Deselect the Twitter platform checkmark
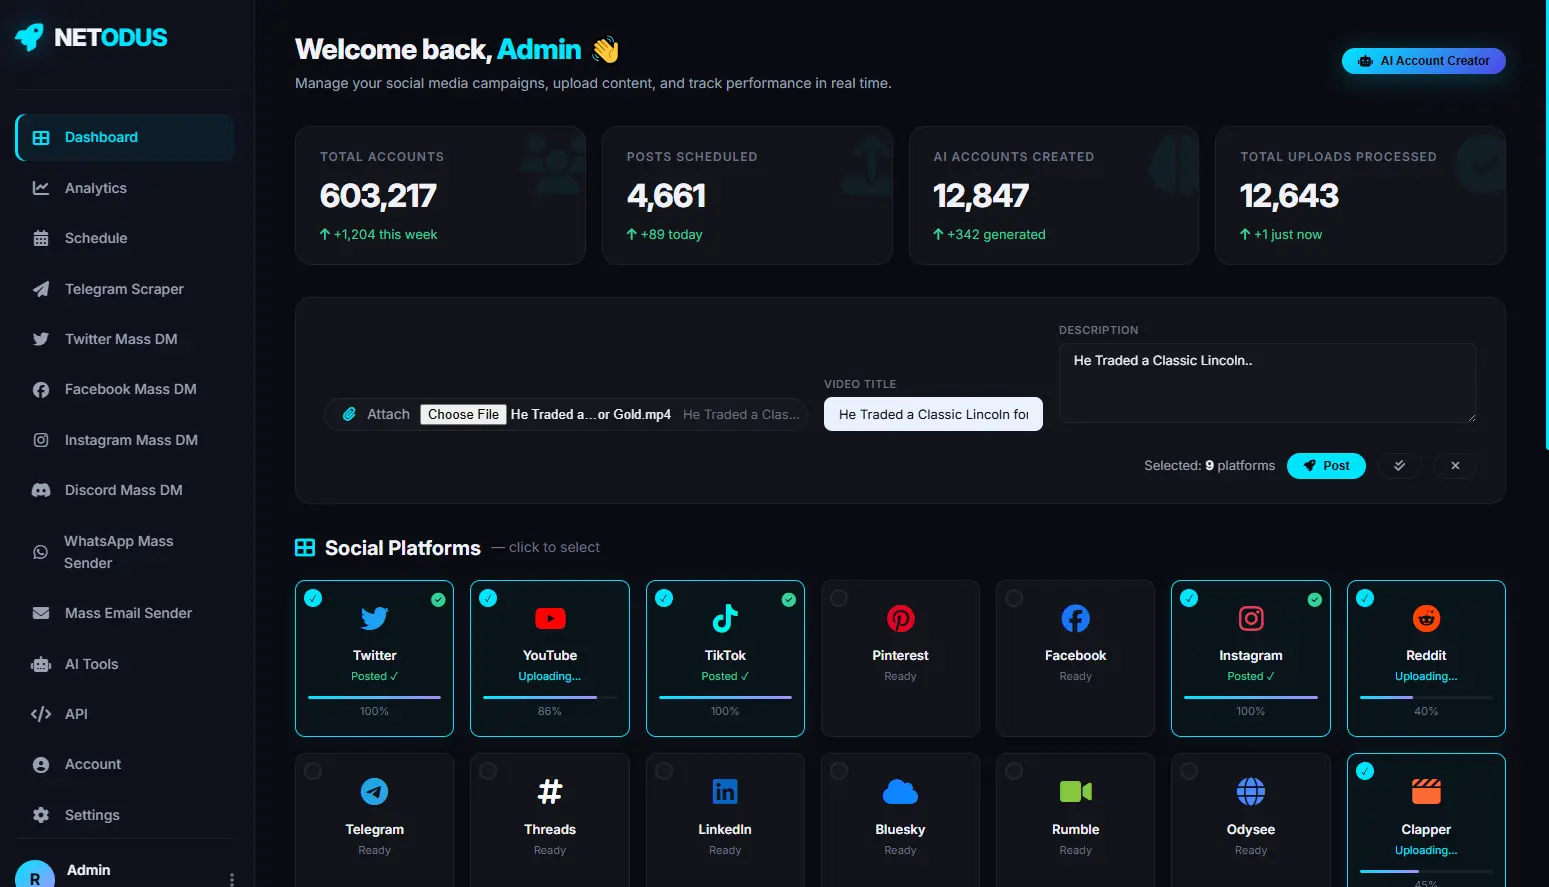Screen dimensions: 1549x887 pos(313,598)
